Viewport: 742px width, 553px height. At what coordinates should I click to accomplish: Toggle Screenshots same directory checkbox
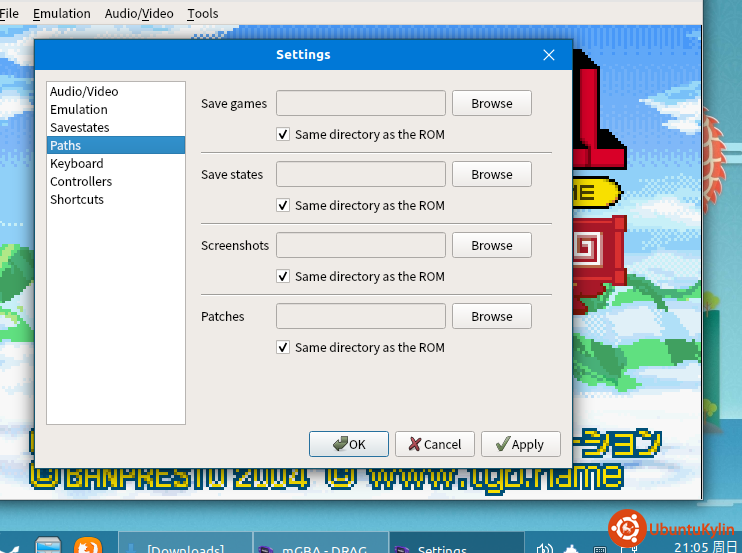point(283,276)
